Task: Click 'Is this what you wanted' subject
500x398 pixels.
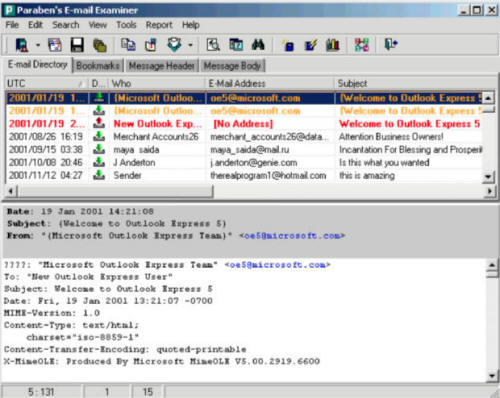Action: (384, 163)
